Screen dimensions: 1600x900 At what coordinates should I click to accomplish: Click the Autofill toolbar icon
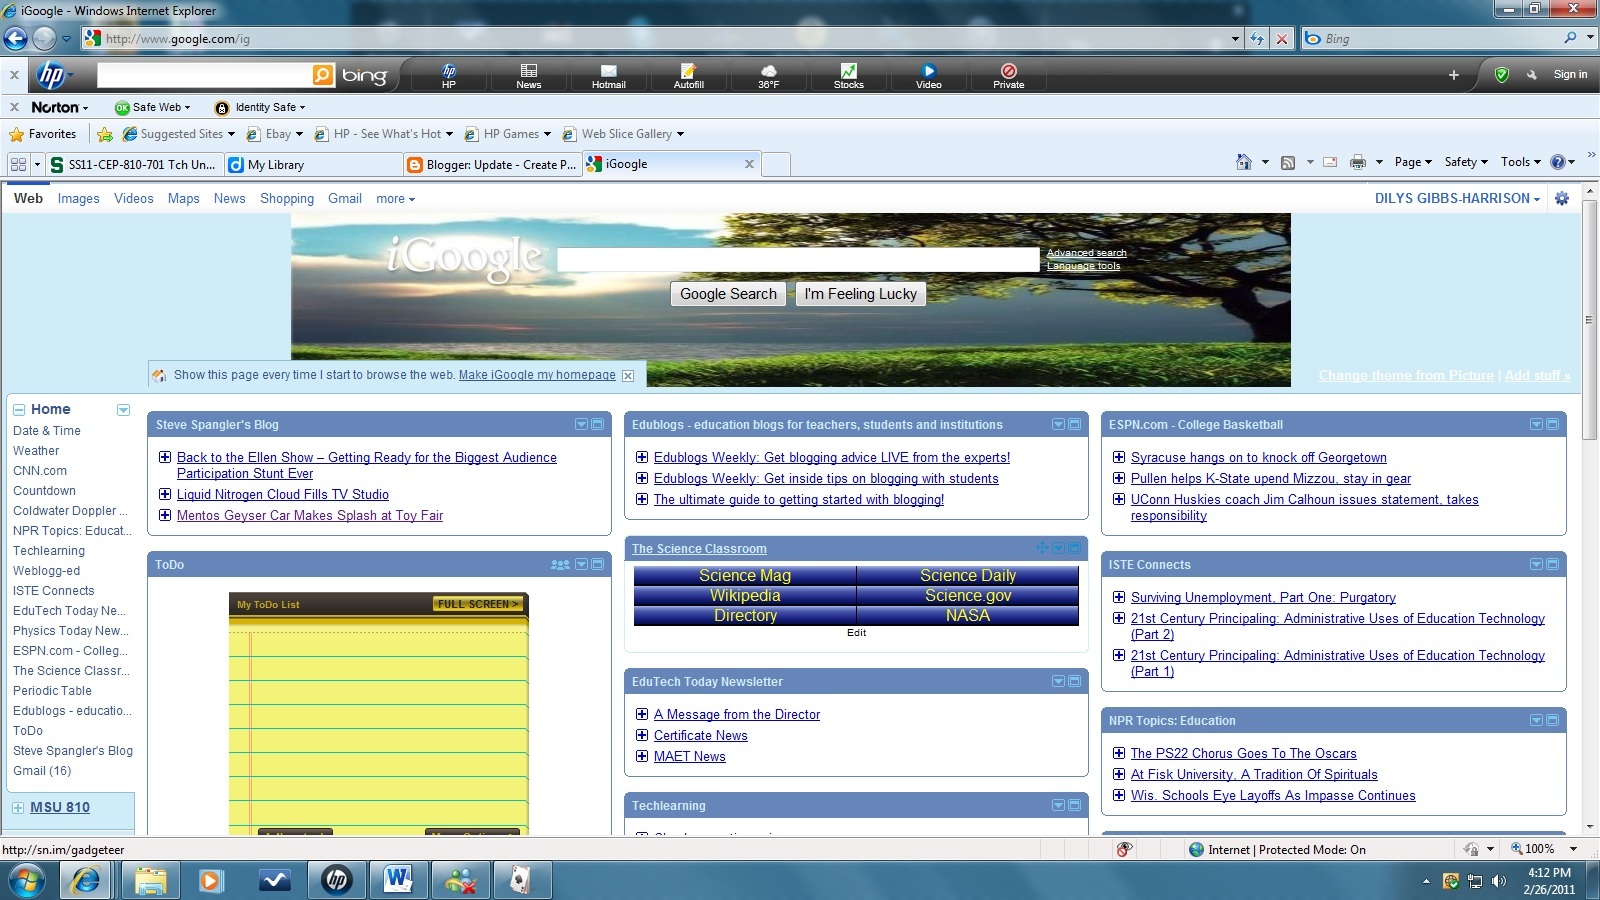click(689, 75)
